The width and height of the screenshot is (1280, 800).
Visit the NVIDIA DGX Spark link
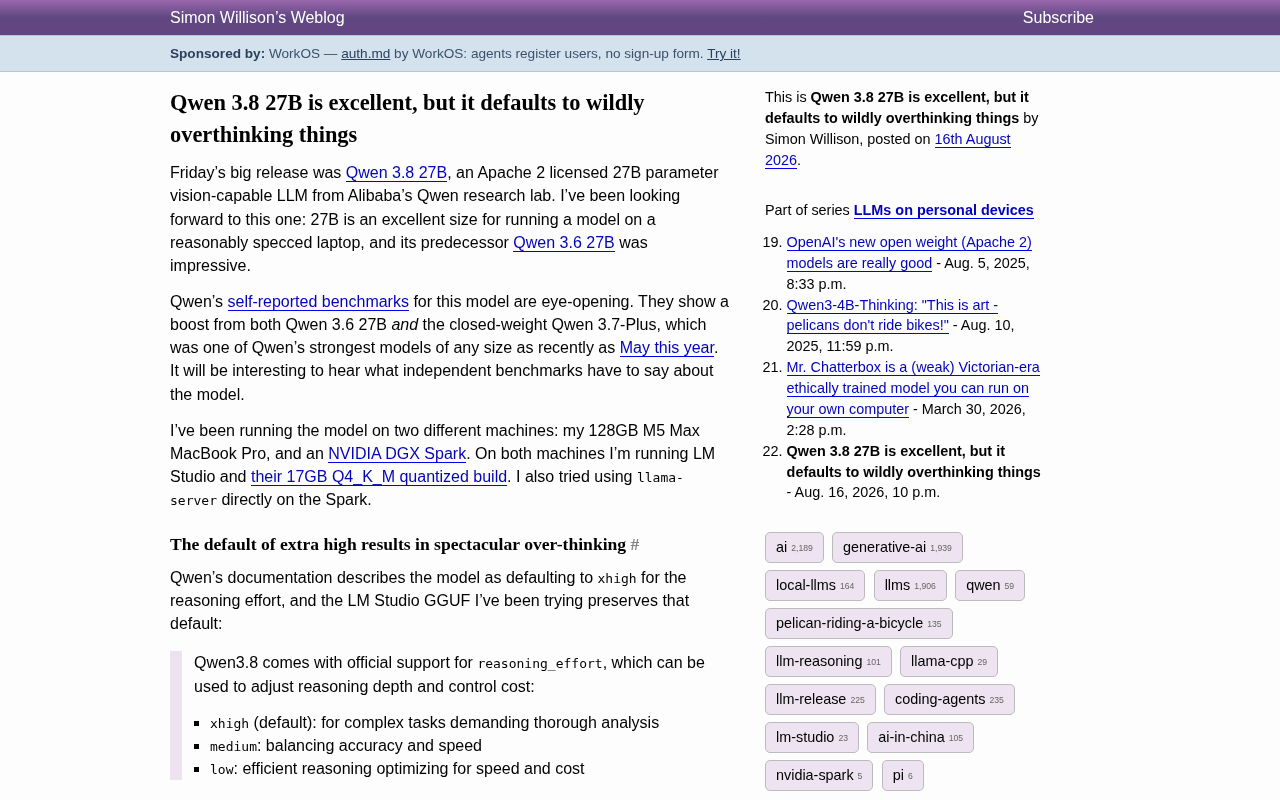click(397, 454)
